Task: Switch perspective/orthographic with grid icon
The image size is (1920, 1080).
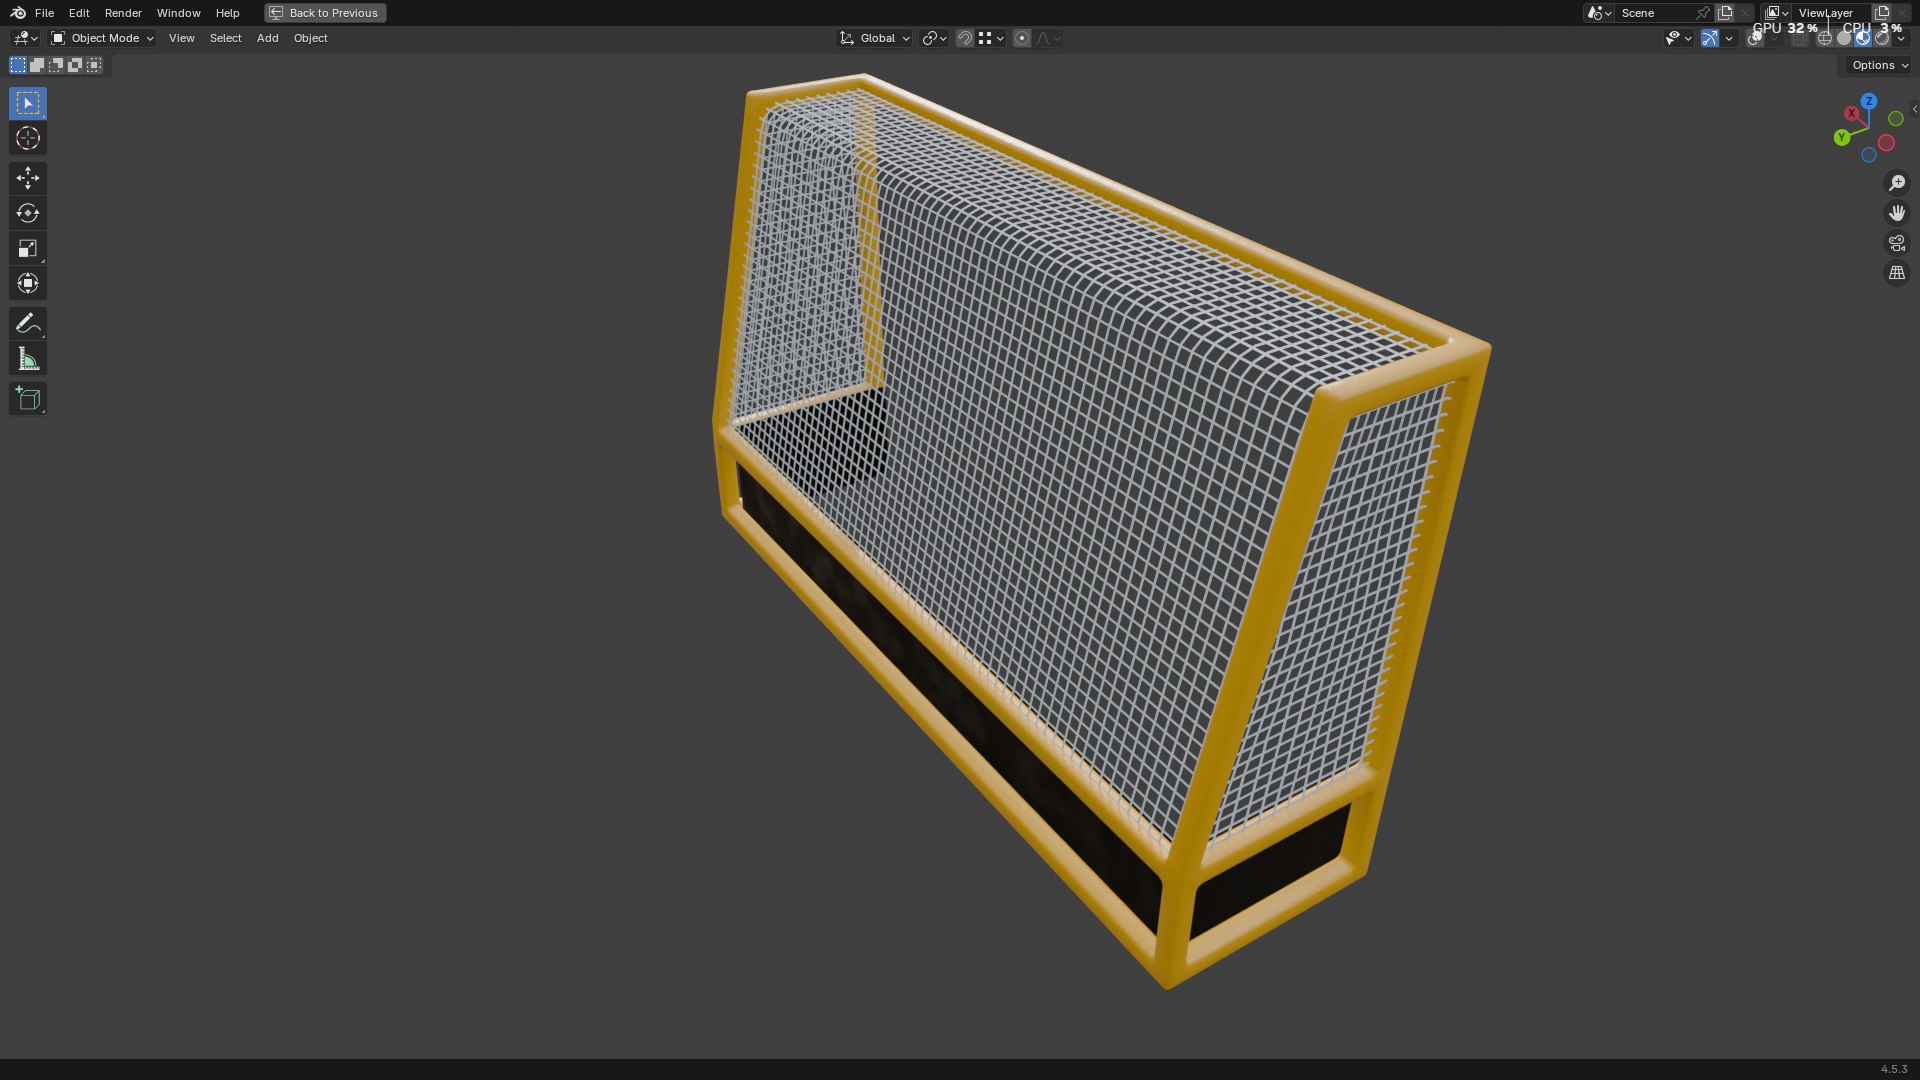Action: (x=1896, y=273)
